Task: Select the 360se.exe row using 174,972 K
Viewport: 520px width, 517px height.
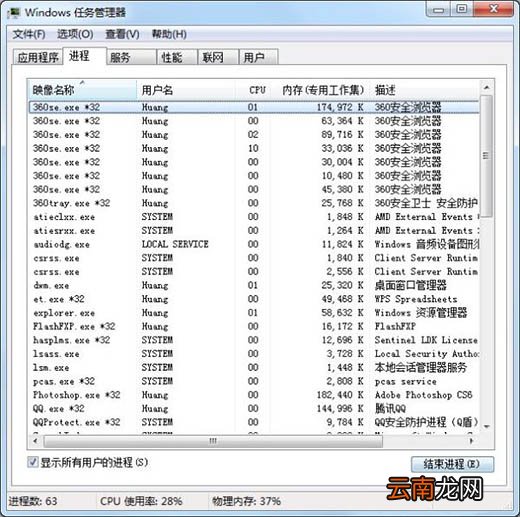Action: tap(254, 107)
